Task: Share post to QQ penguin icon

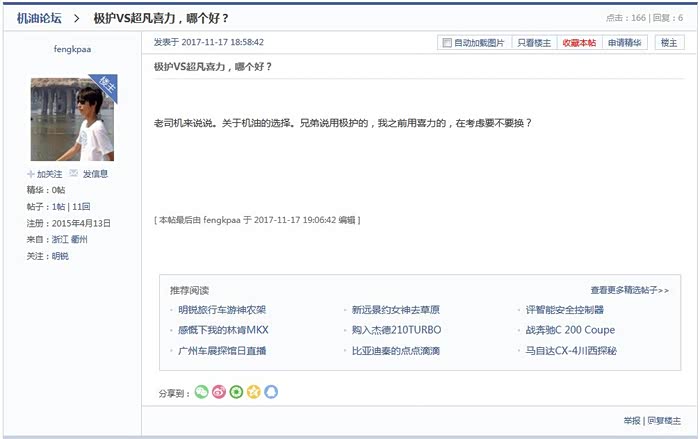Action: point(270,392)
